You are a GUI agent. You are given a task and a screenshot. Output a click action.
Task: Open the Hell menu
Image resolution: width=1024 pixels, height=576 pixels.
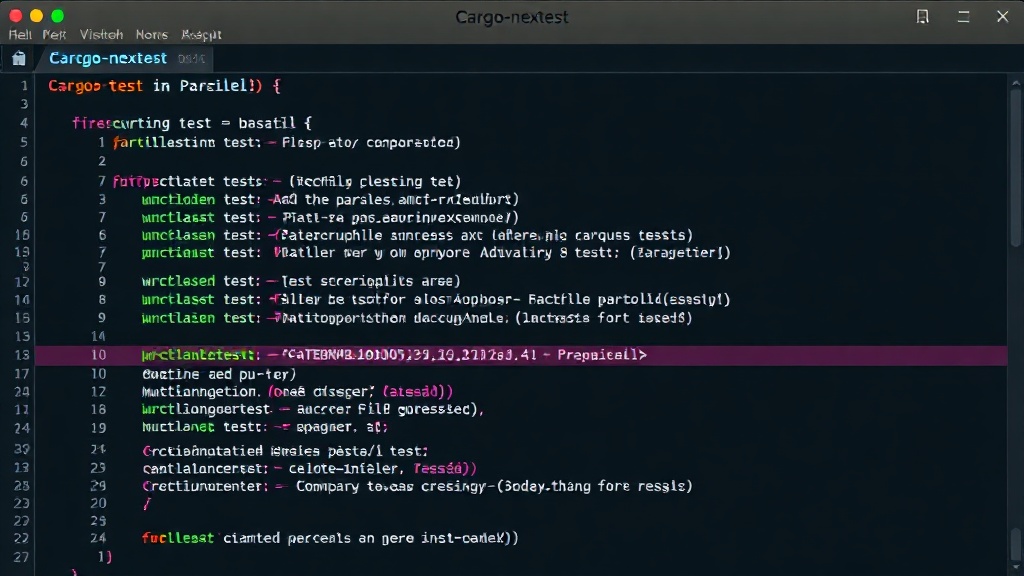click(20, 35)
